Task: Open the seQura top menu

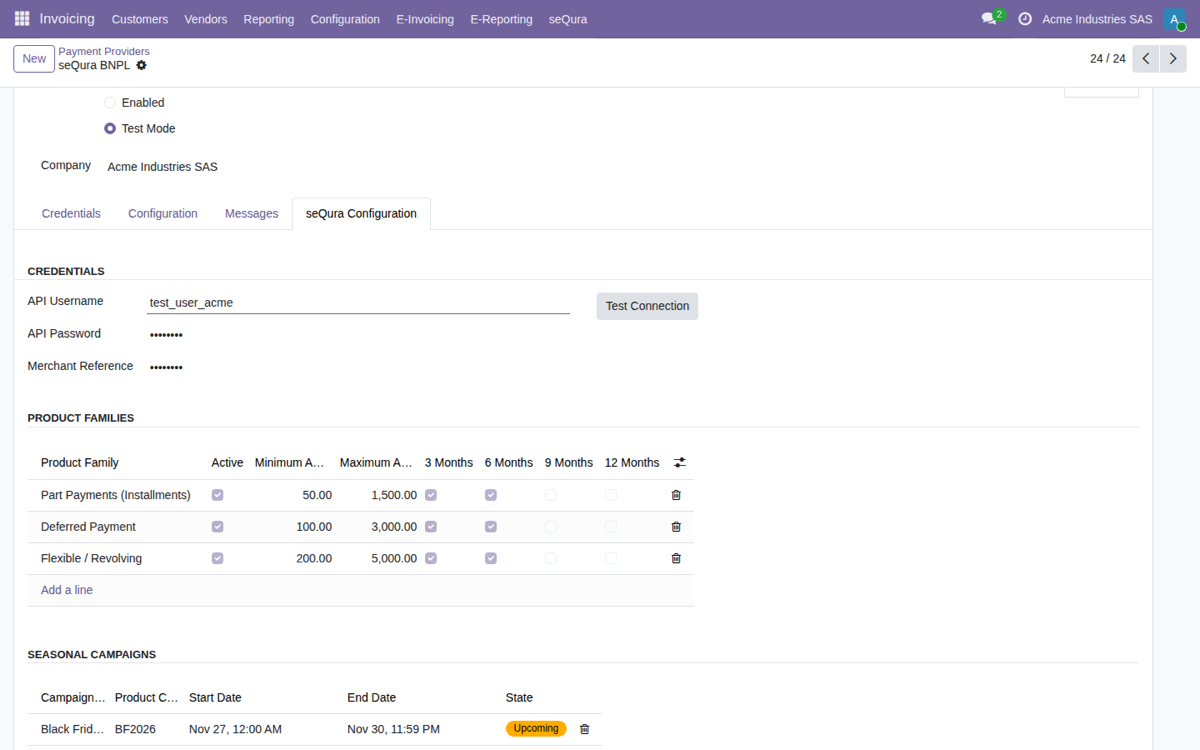Action: [x=568, y=19]
